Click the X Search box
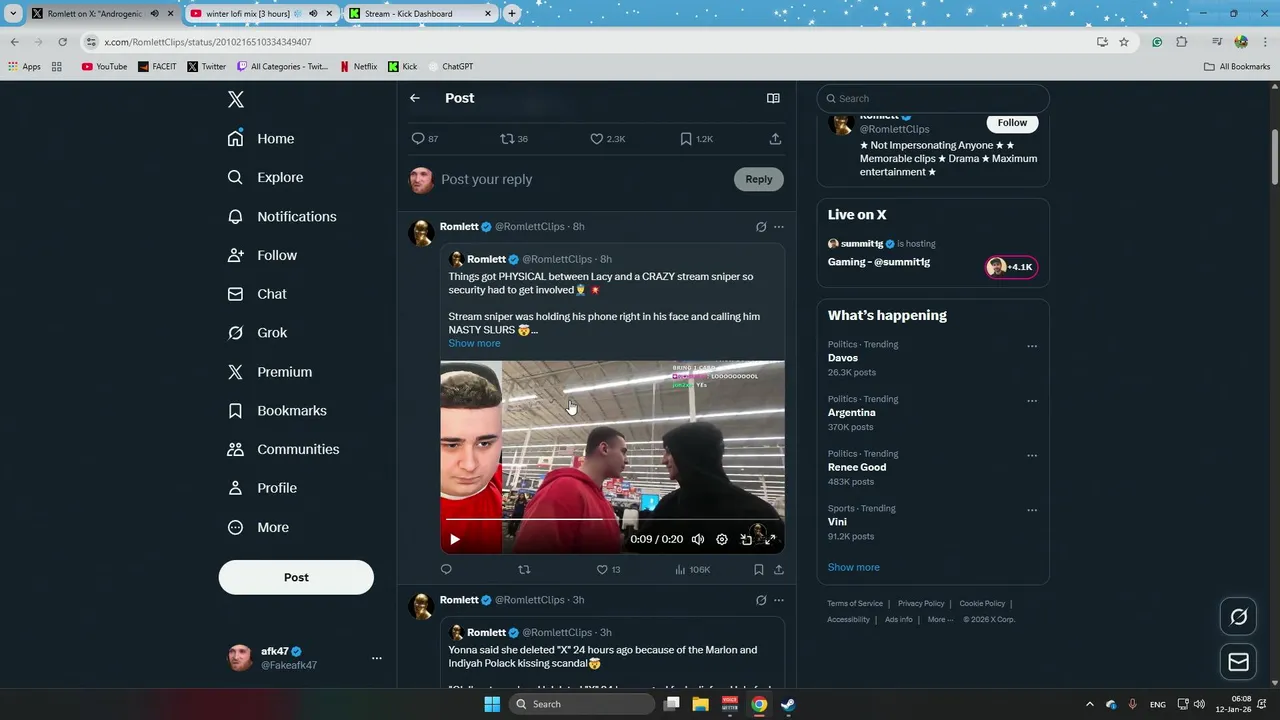Image resolution: width=1280 pixels, height=720 pixels. (x=933, y=98)
